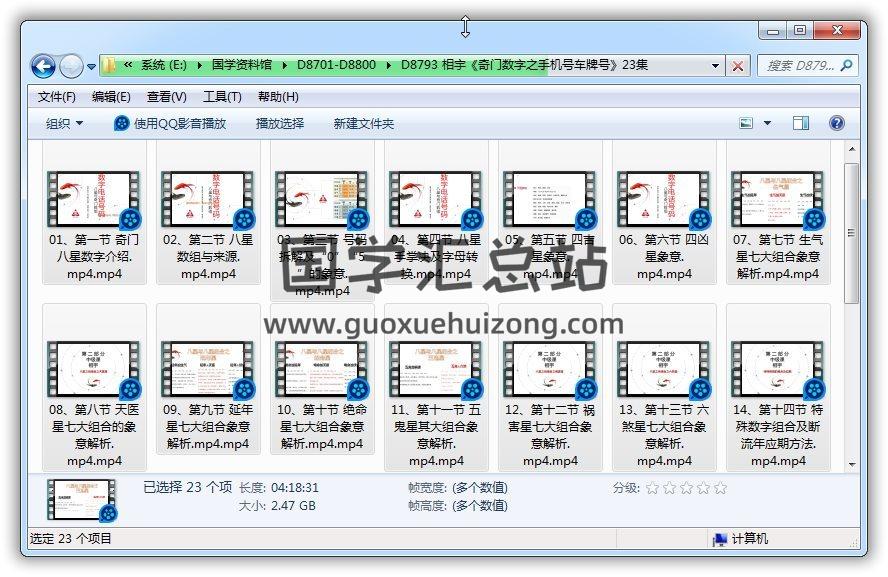This screenshot has height=577, width=888.
Task: Set rating to one star
Action: [x=652, y=488]
